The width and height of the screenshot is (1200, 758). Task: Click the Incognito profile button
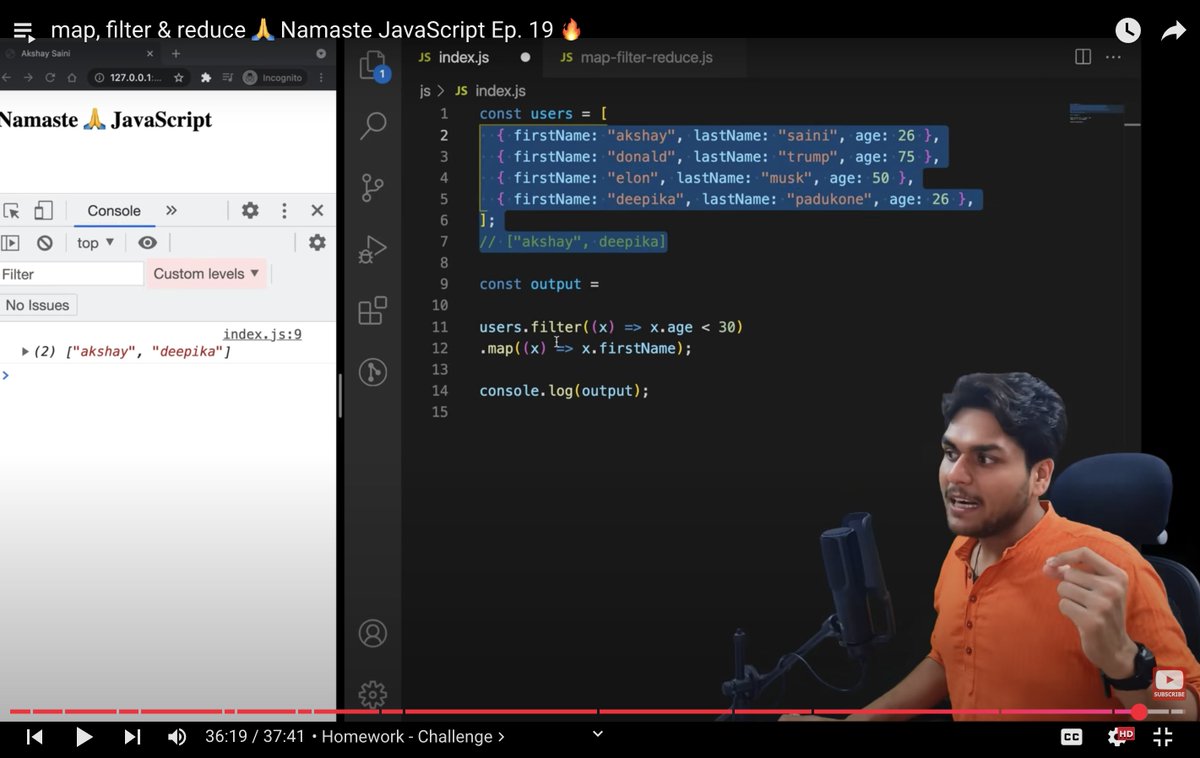coord(272,77)
